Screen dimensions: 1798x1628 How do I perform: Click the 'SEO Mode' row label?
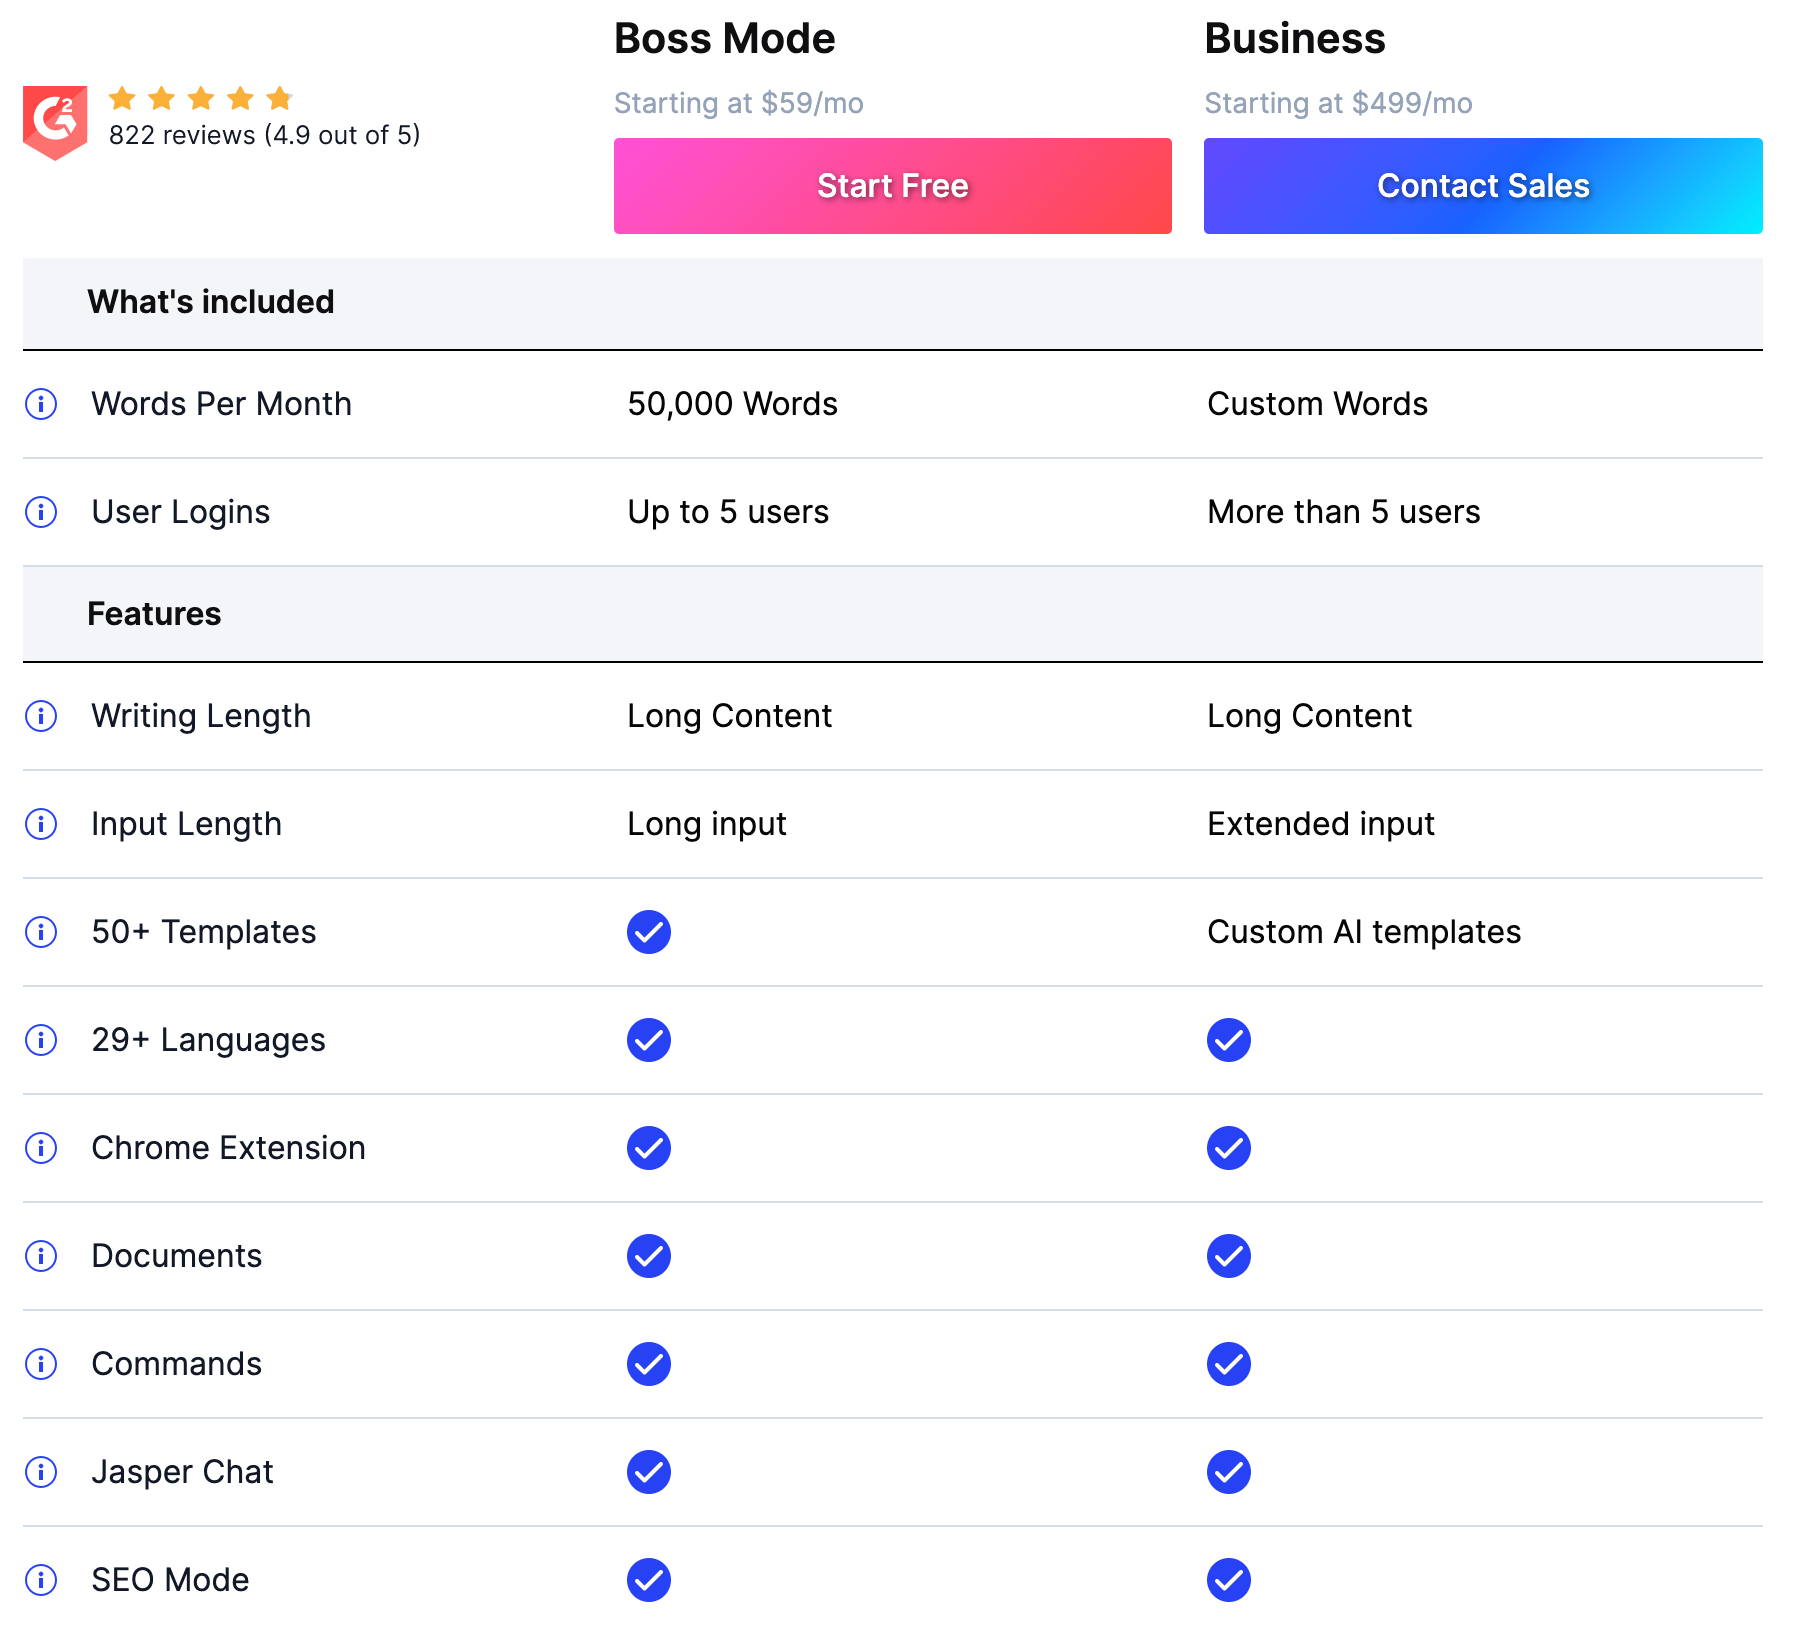pos(171,1580)
